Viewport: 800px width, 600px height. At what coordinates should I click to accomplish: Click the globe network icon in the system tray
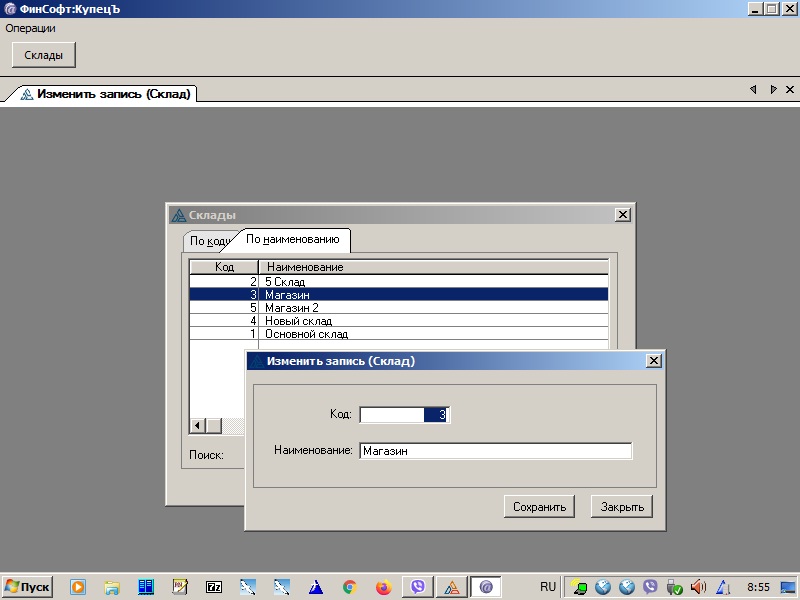click(604, 587)
